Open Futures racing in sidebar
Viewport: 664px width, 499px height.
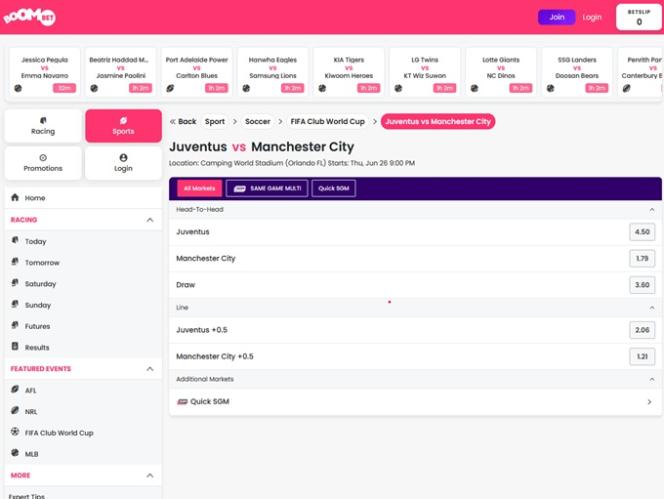[37, 326]
